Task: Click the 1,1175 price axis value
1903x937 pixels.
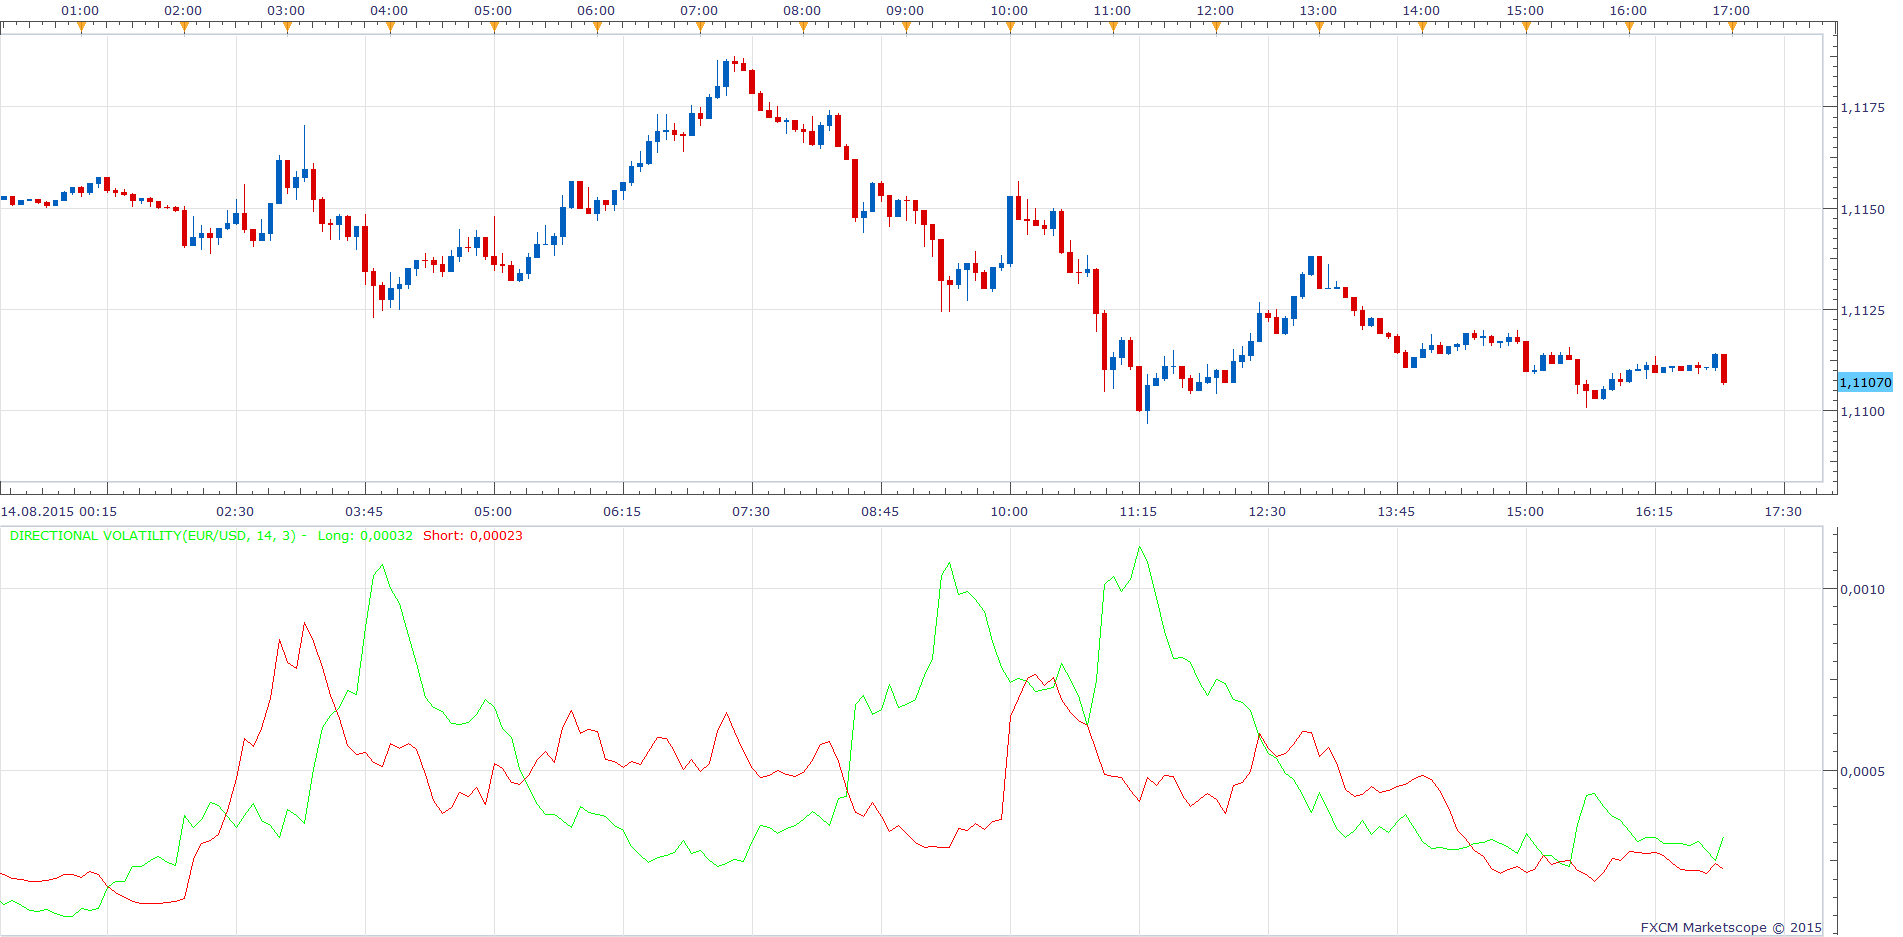Action: coord(1863,107)
